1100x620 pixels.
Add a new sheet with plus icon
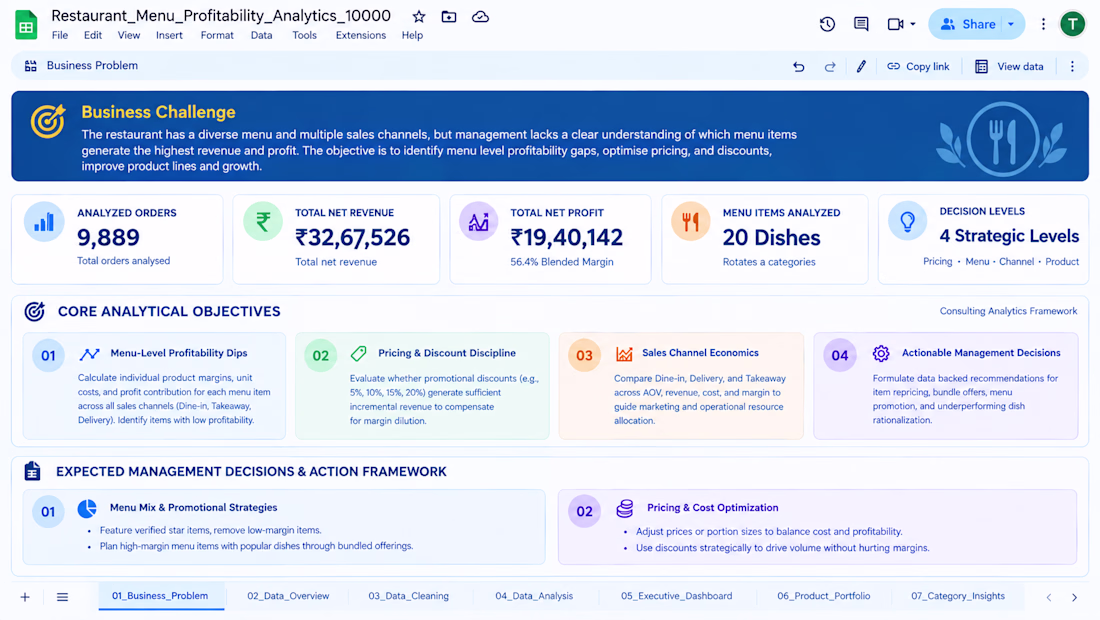point(25,597)
